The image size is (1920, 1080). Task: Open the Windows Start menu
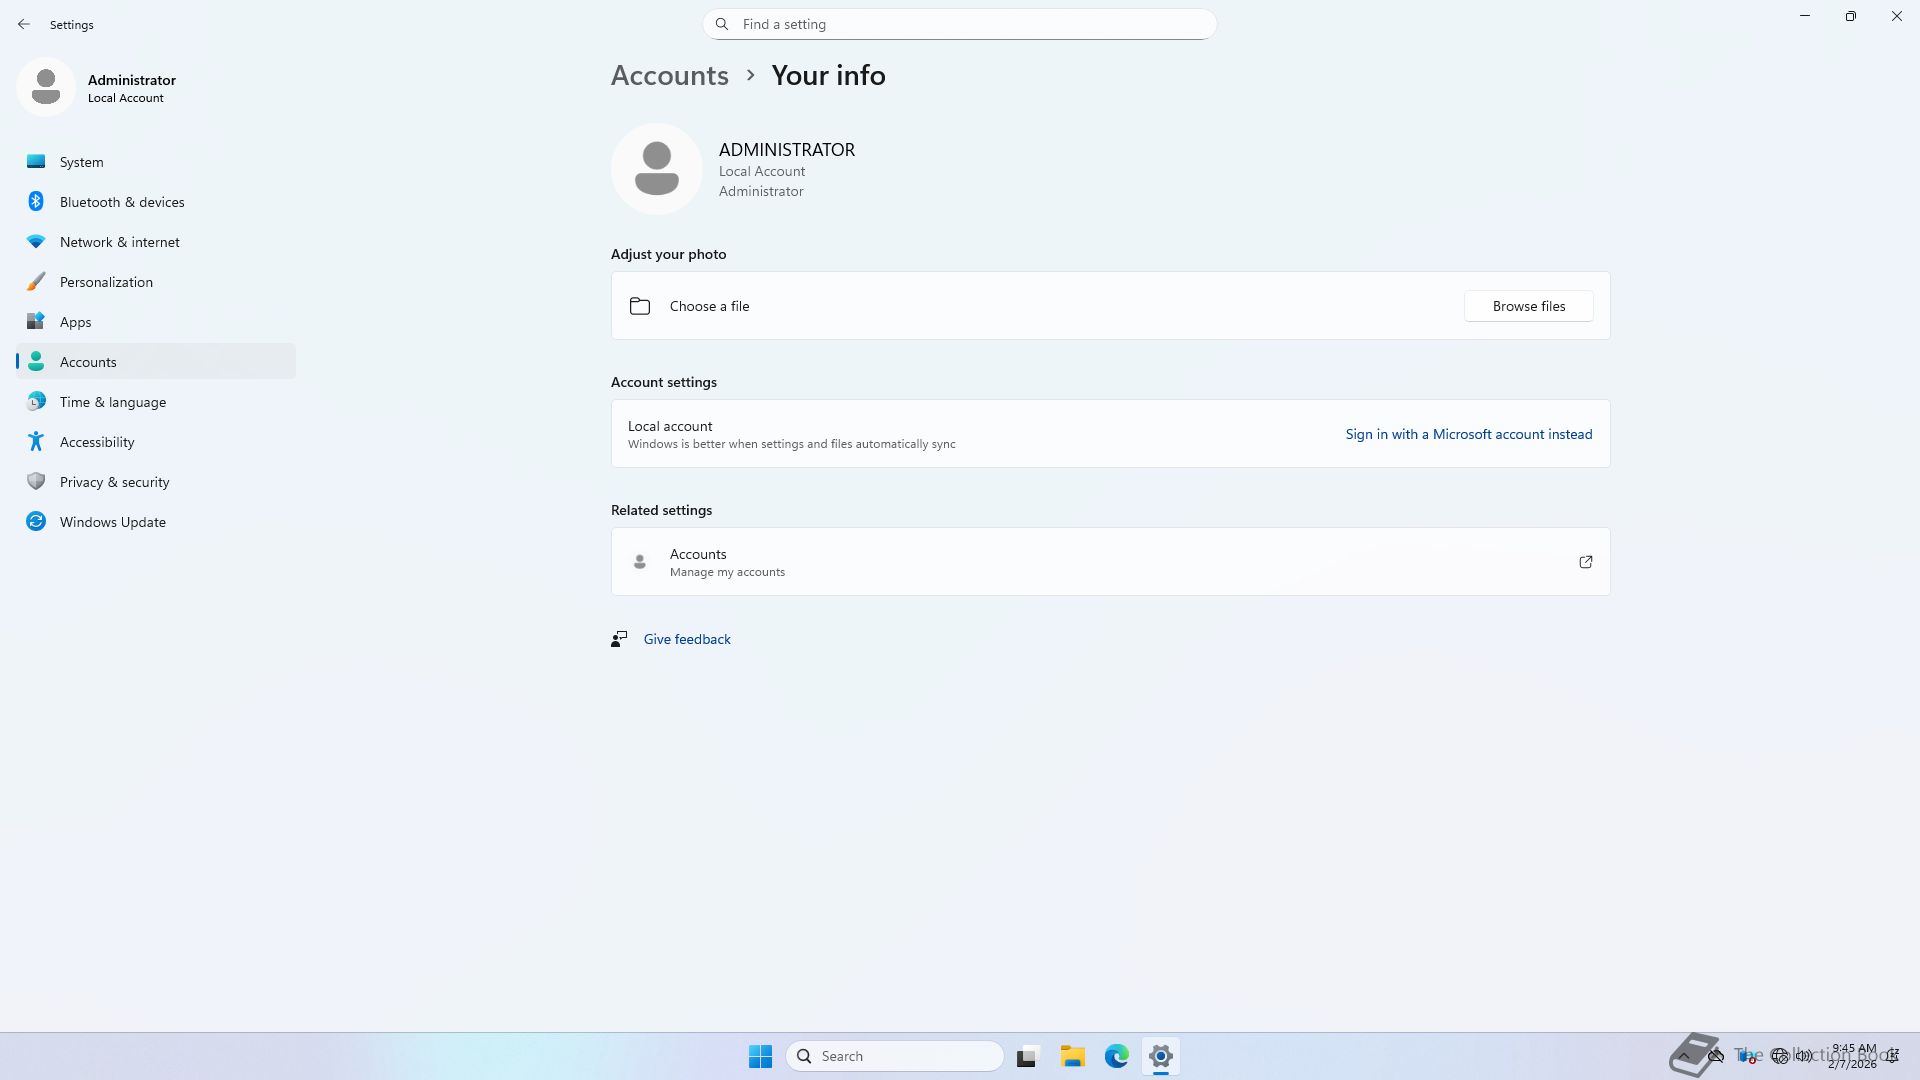760,1056
